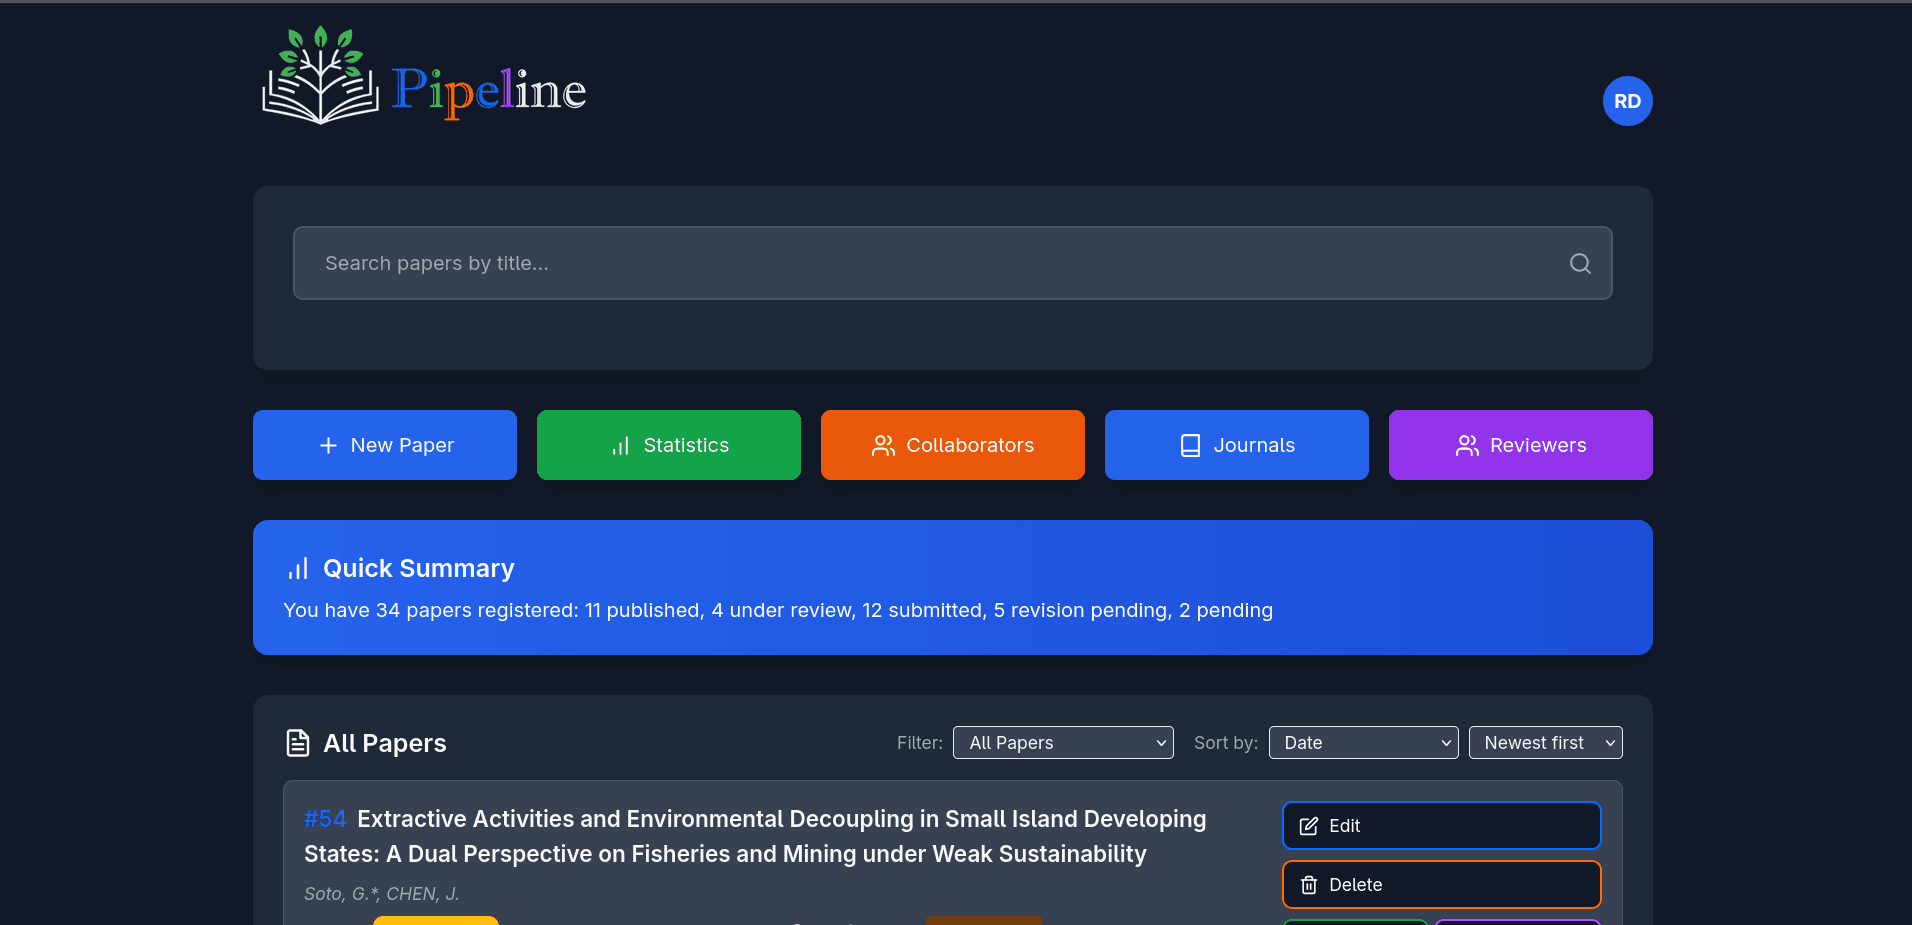Image resolution: width=1912 pixels, height=925 pixels.
Task: Open the RD profile avatar
Action: 1627,101
